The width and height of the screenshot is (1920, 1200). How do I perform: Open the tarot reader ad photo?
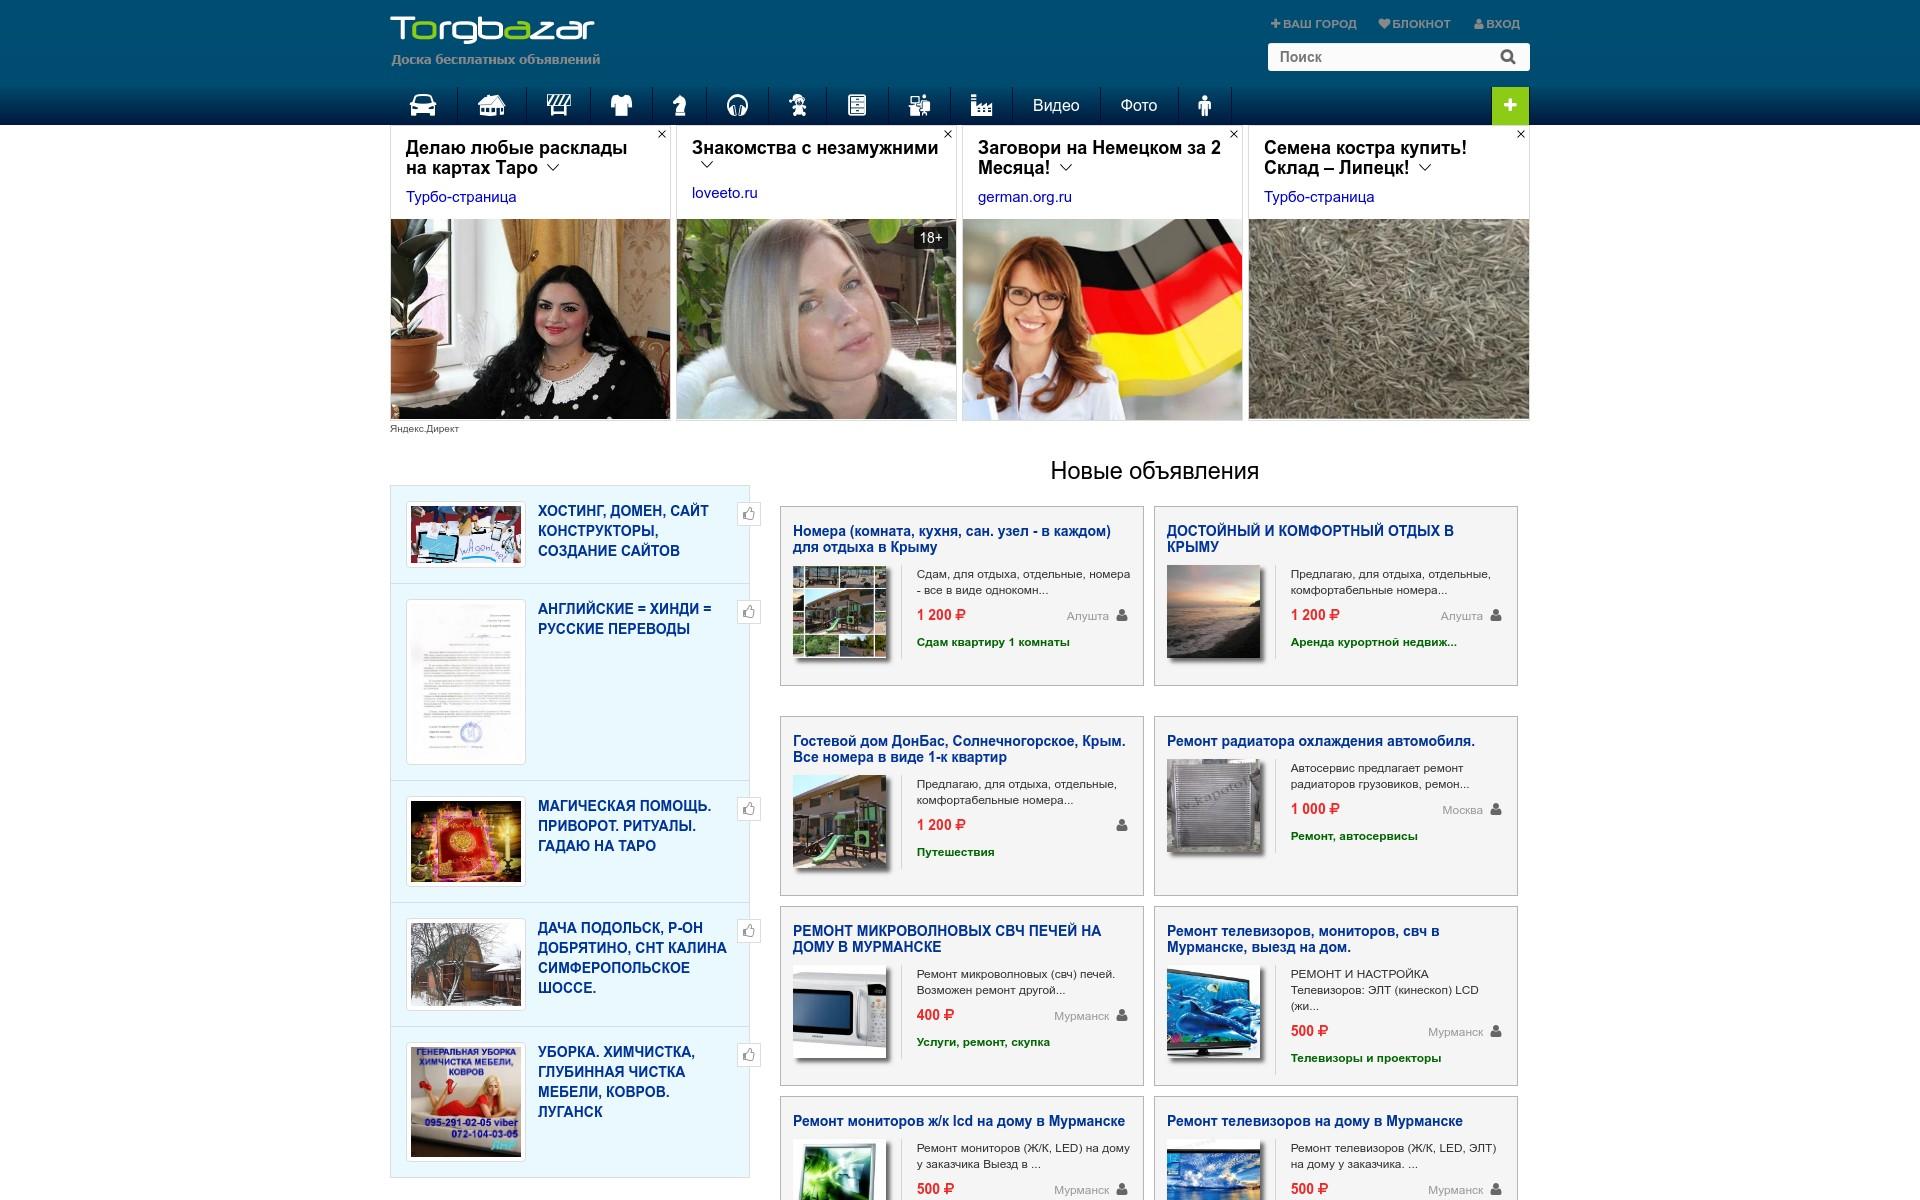tap(530, 319)
